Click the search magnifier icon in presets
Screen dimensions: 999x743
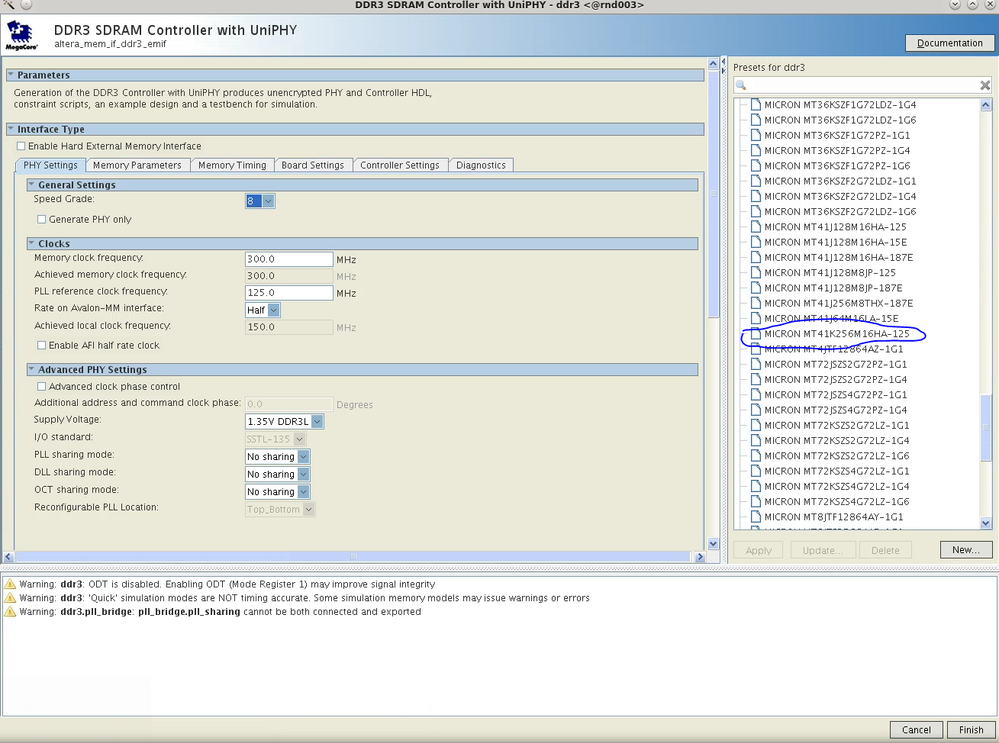click(742, 85)
